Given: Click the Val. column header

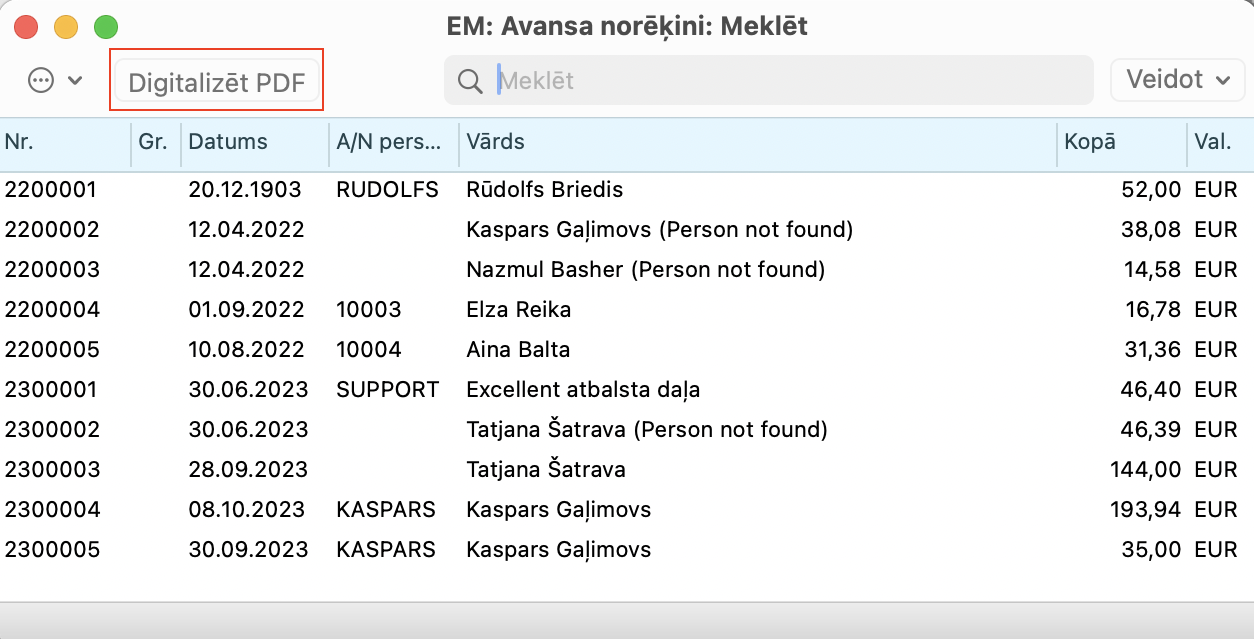Looking at the screenshot, I should click(1217, 142).
